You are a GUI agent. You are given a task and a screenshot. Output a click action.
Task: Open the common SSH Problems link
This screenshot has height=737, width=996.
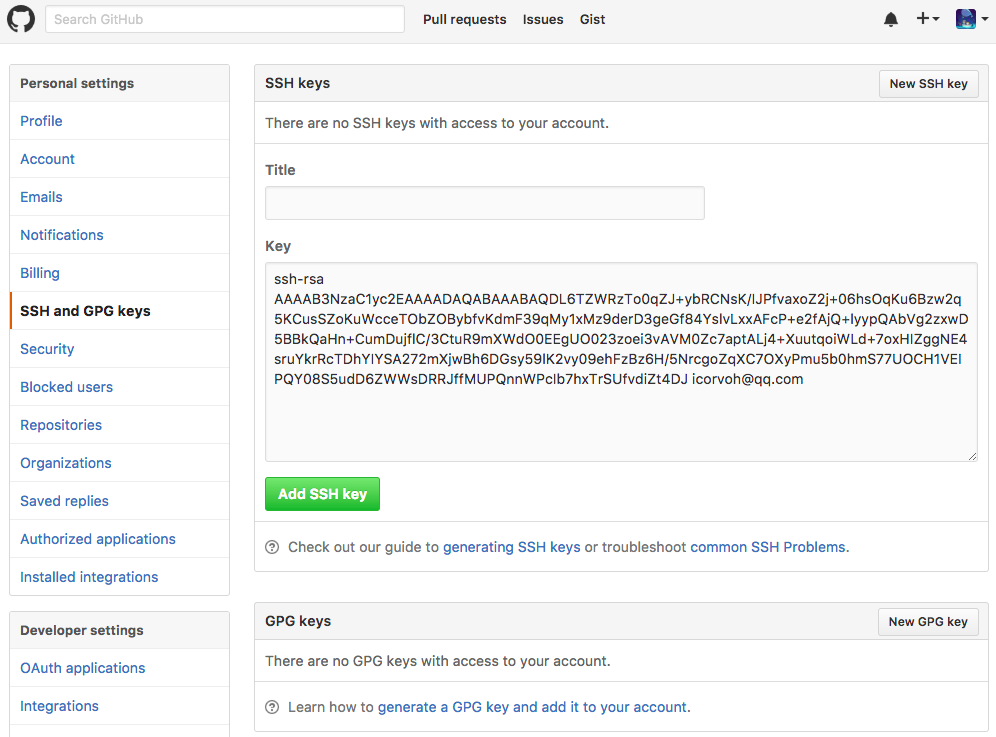tap(767, 547)
